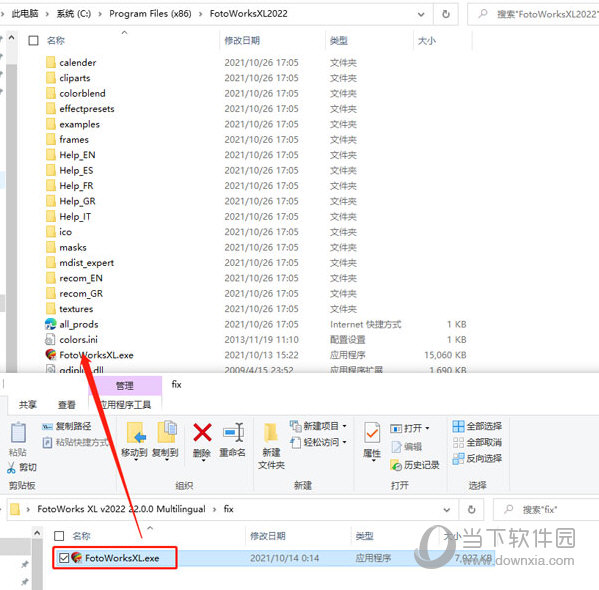Click the Rename (重命名) icon
Screen dimensions: 599x590
233,432
